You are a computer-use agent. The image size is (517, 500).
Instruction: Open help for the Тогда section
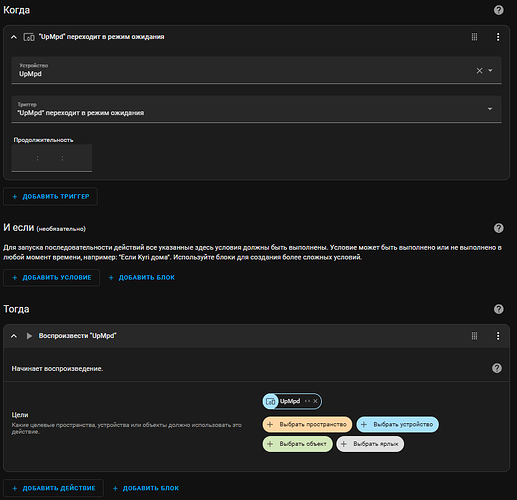coord(498,309)
